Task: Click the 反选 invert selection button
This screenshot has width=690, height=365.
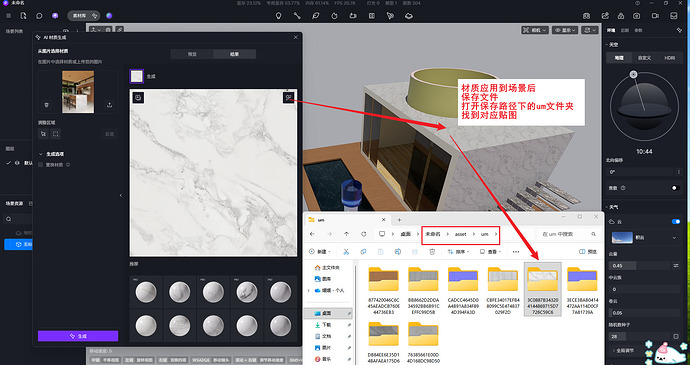Action: 110,133
